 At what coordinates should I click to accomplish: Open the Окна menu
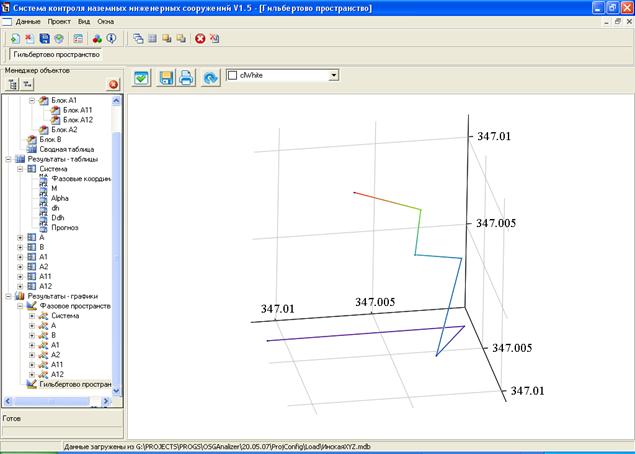pyautogui.click(x=105, y=21)
